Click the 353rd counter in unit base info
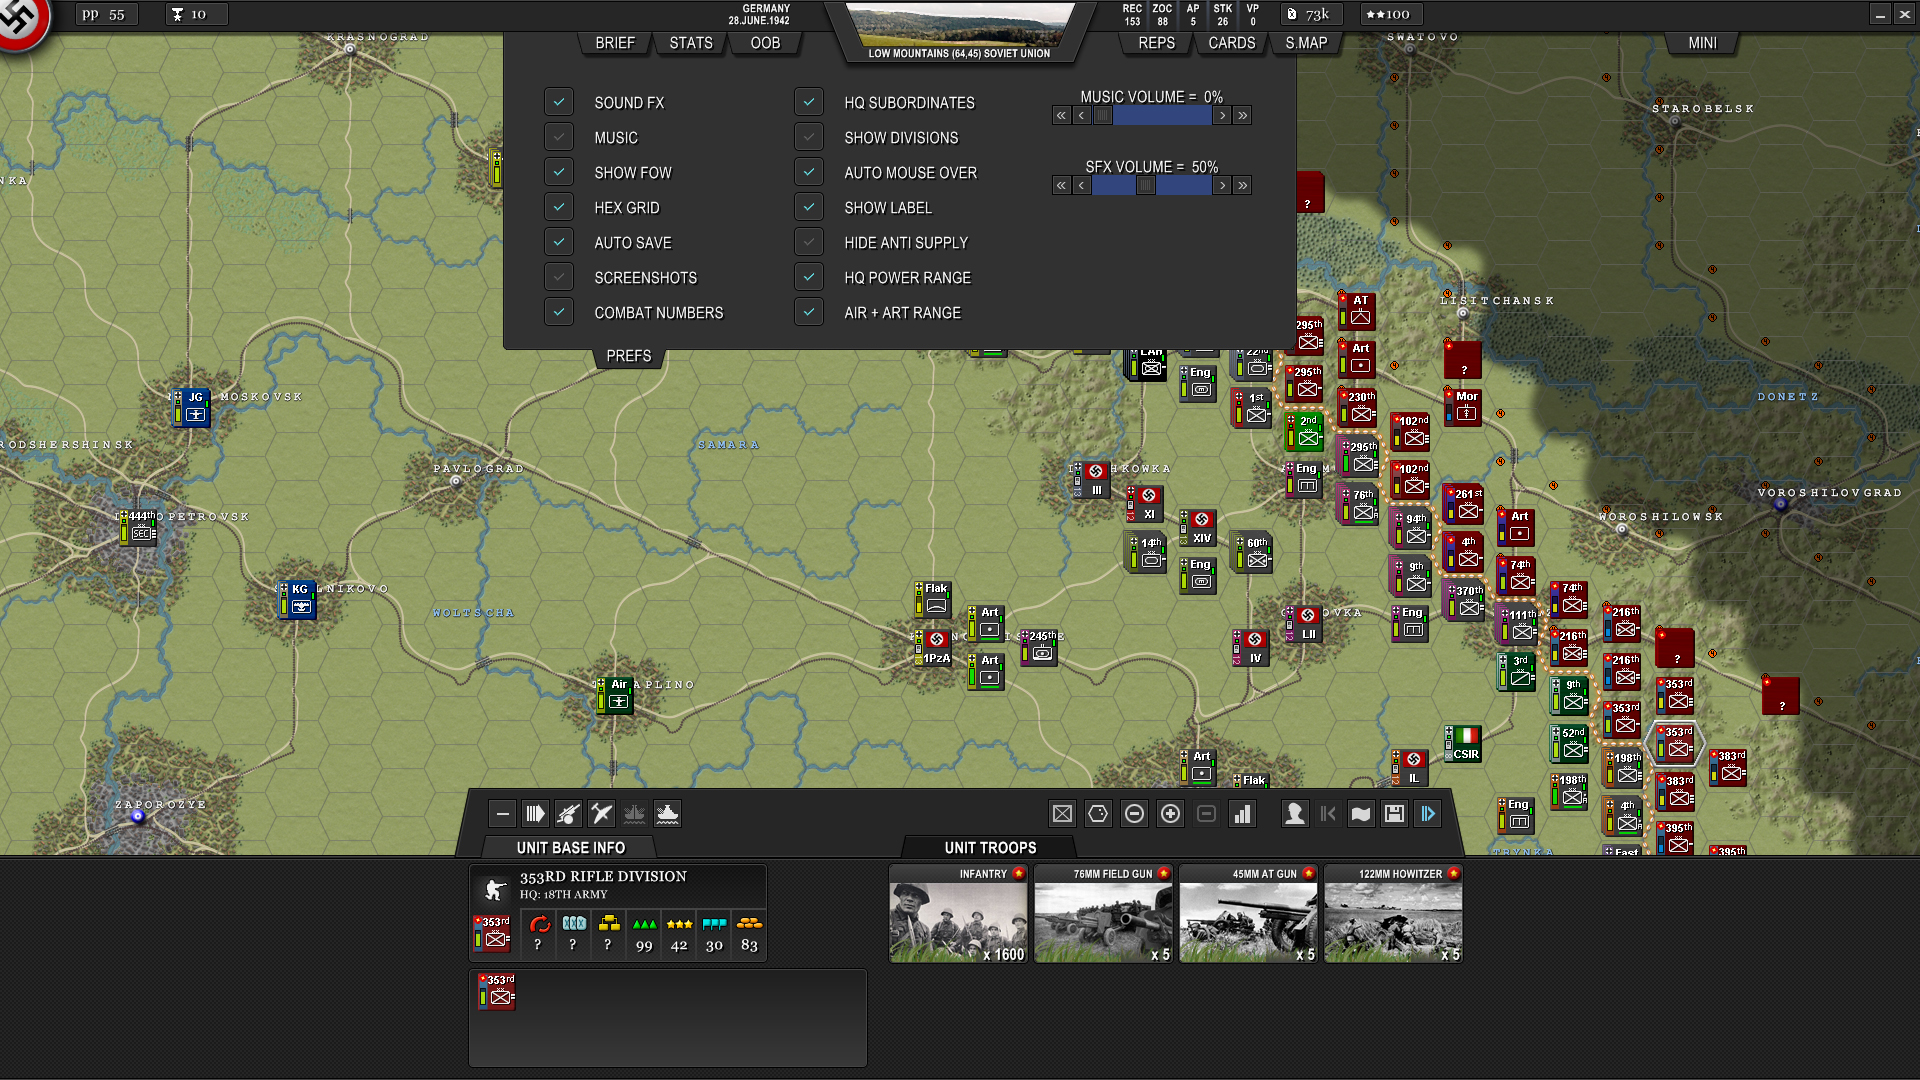This screenshot has height=1080, width=1920. 492,933
